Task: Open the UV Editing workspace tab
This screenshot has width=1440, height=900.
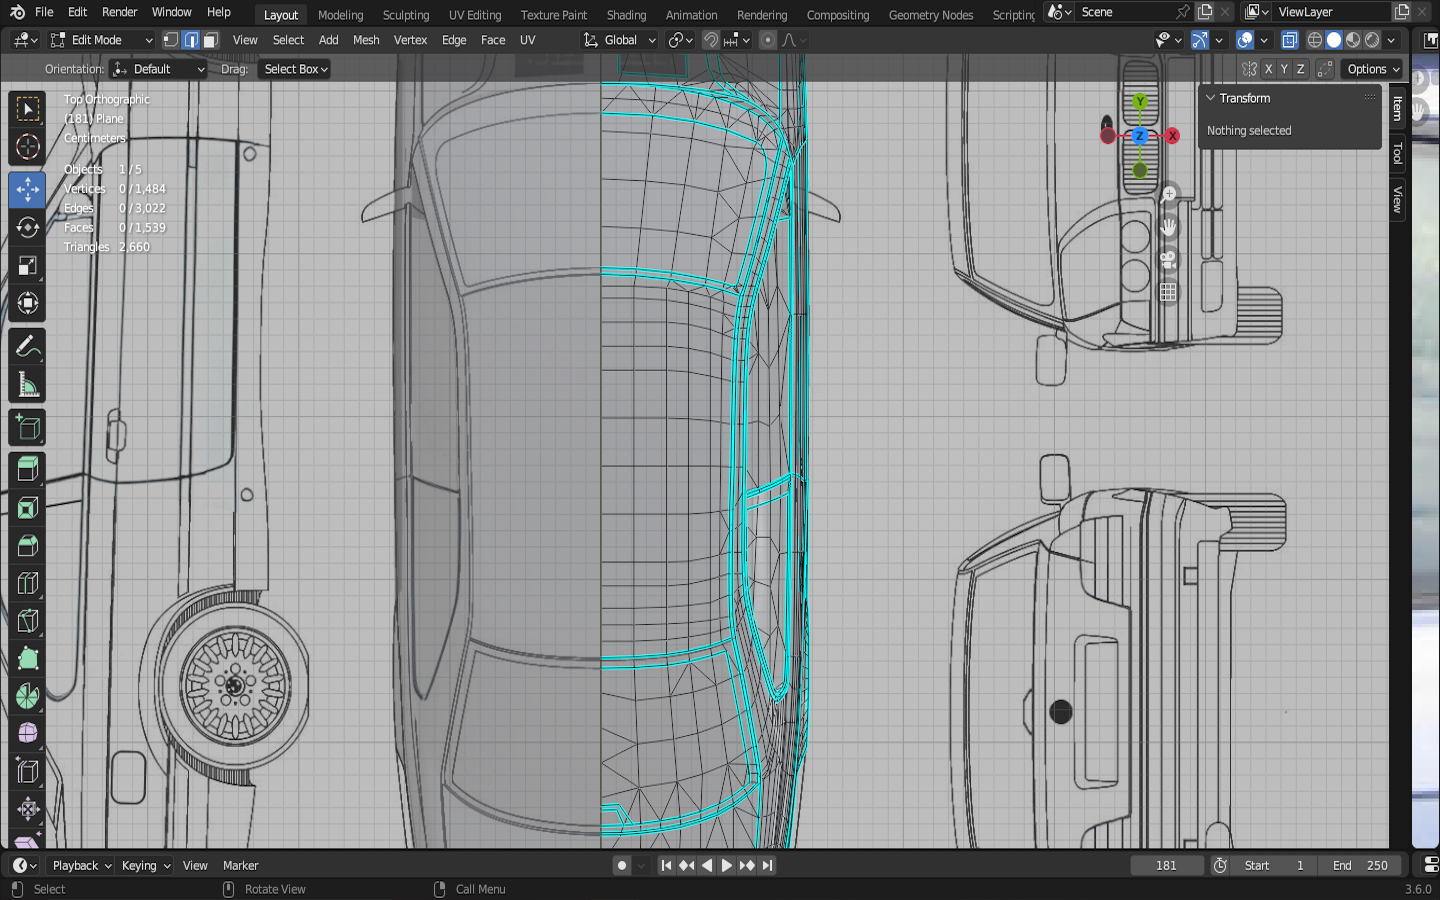Action: pos(474,15)
